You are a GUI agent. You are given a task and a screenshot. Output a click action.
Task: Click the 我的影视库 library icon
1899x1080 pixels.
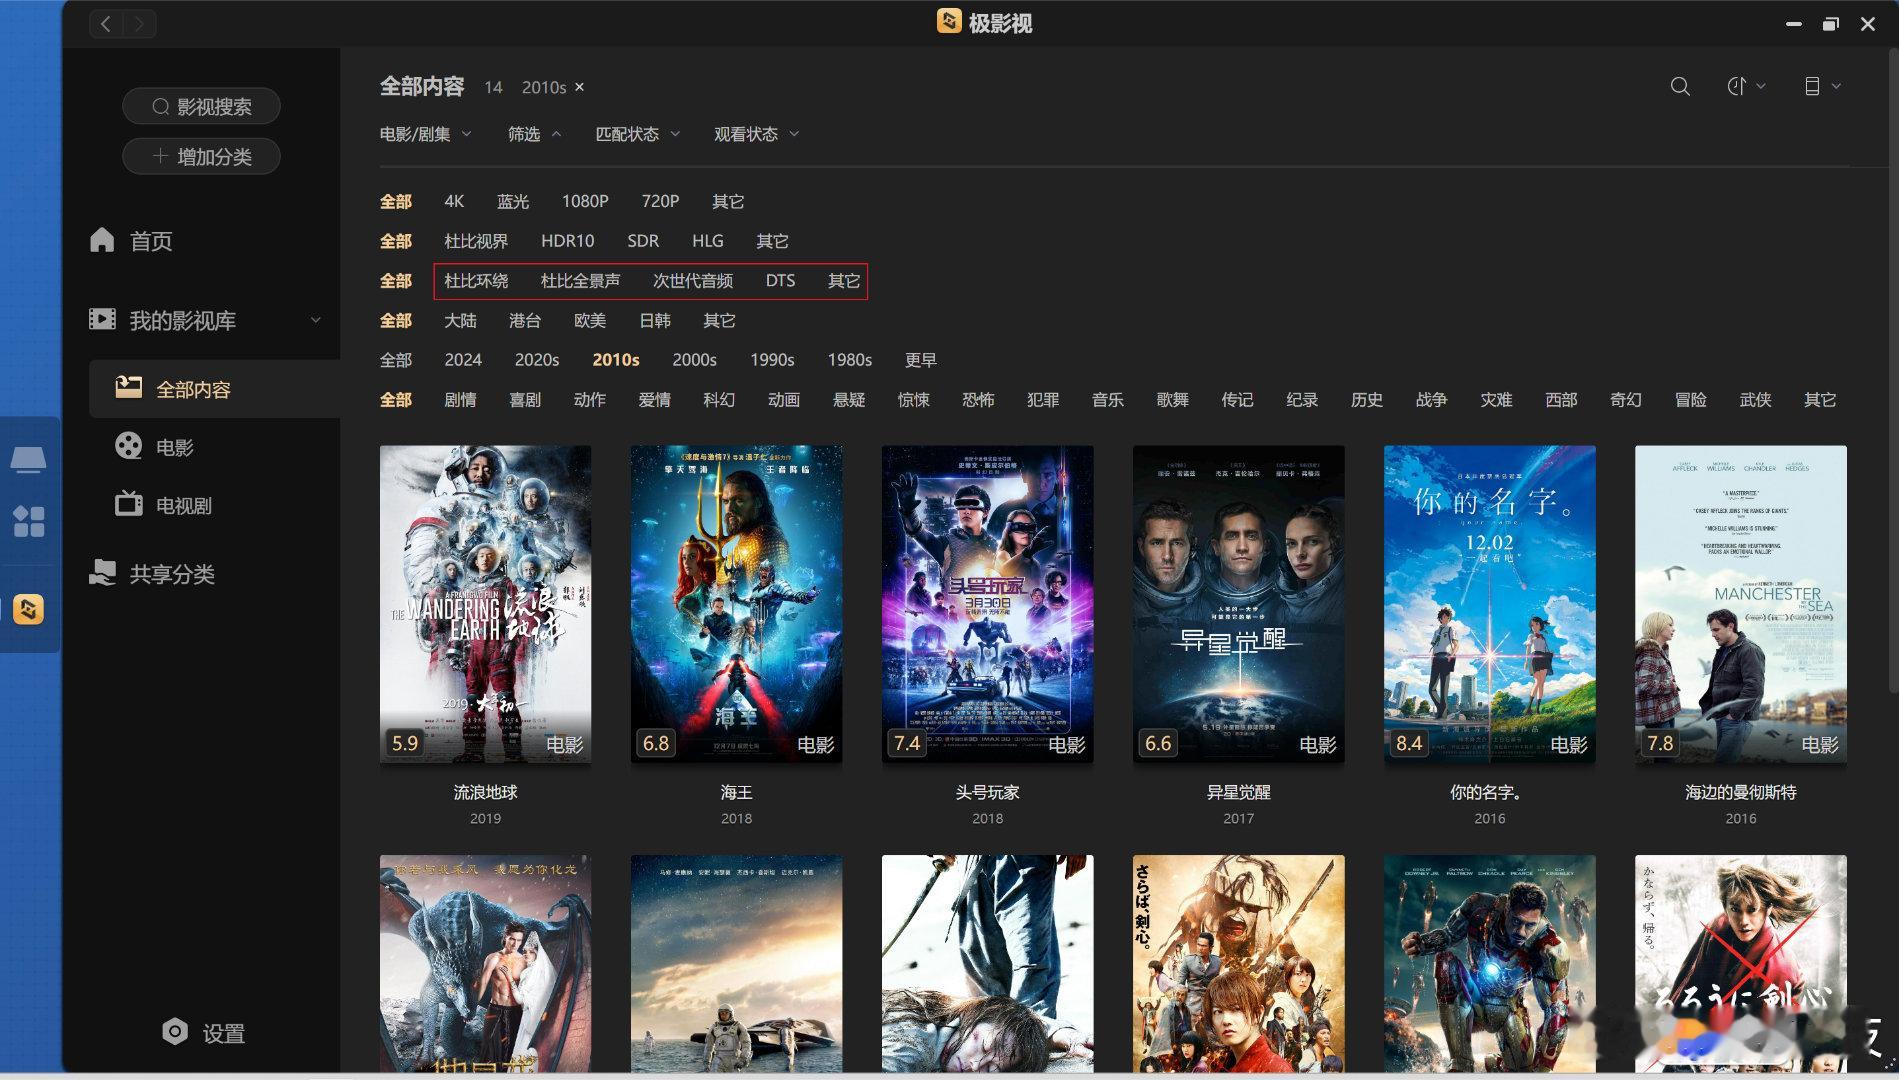point(102,320)
